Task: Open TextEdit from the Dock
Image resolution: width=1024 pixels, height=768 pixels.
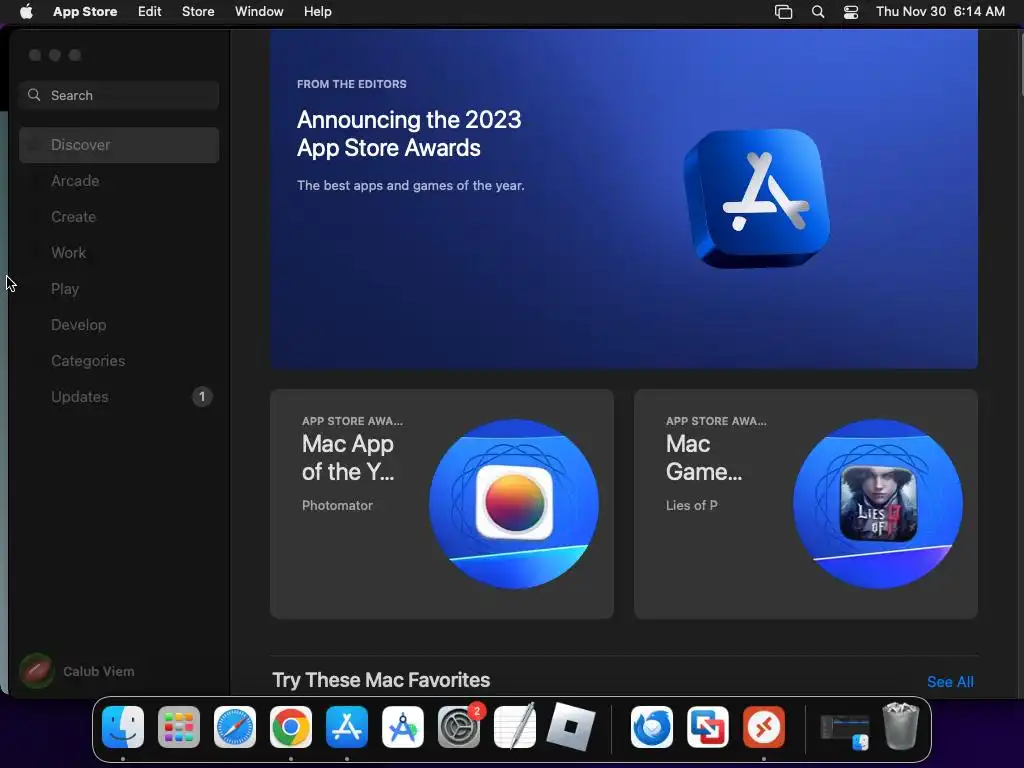Action: pos(515,727)
